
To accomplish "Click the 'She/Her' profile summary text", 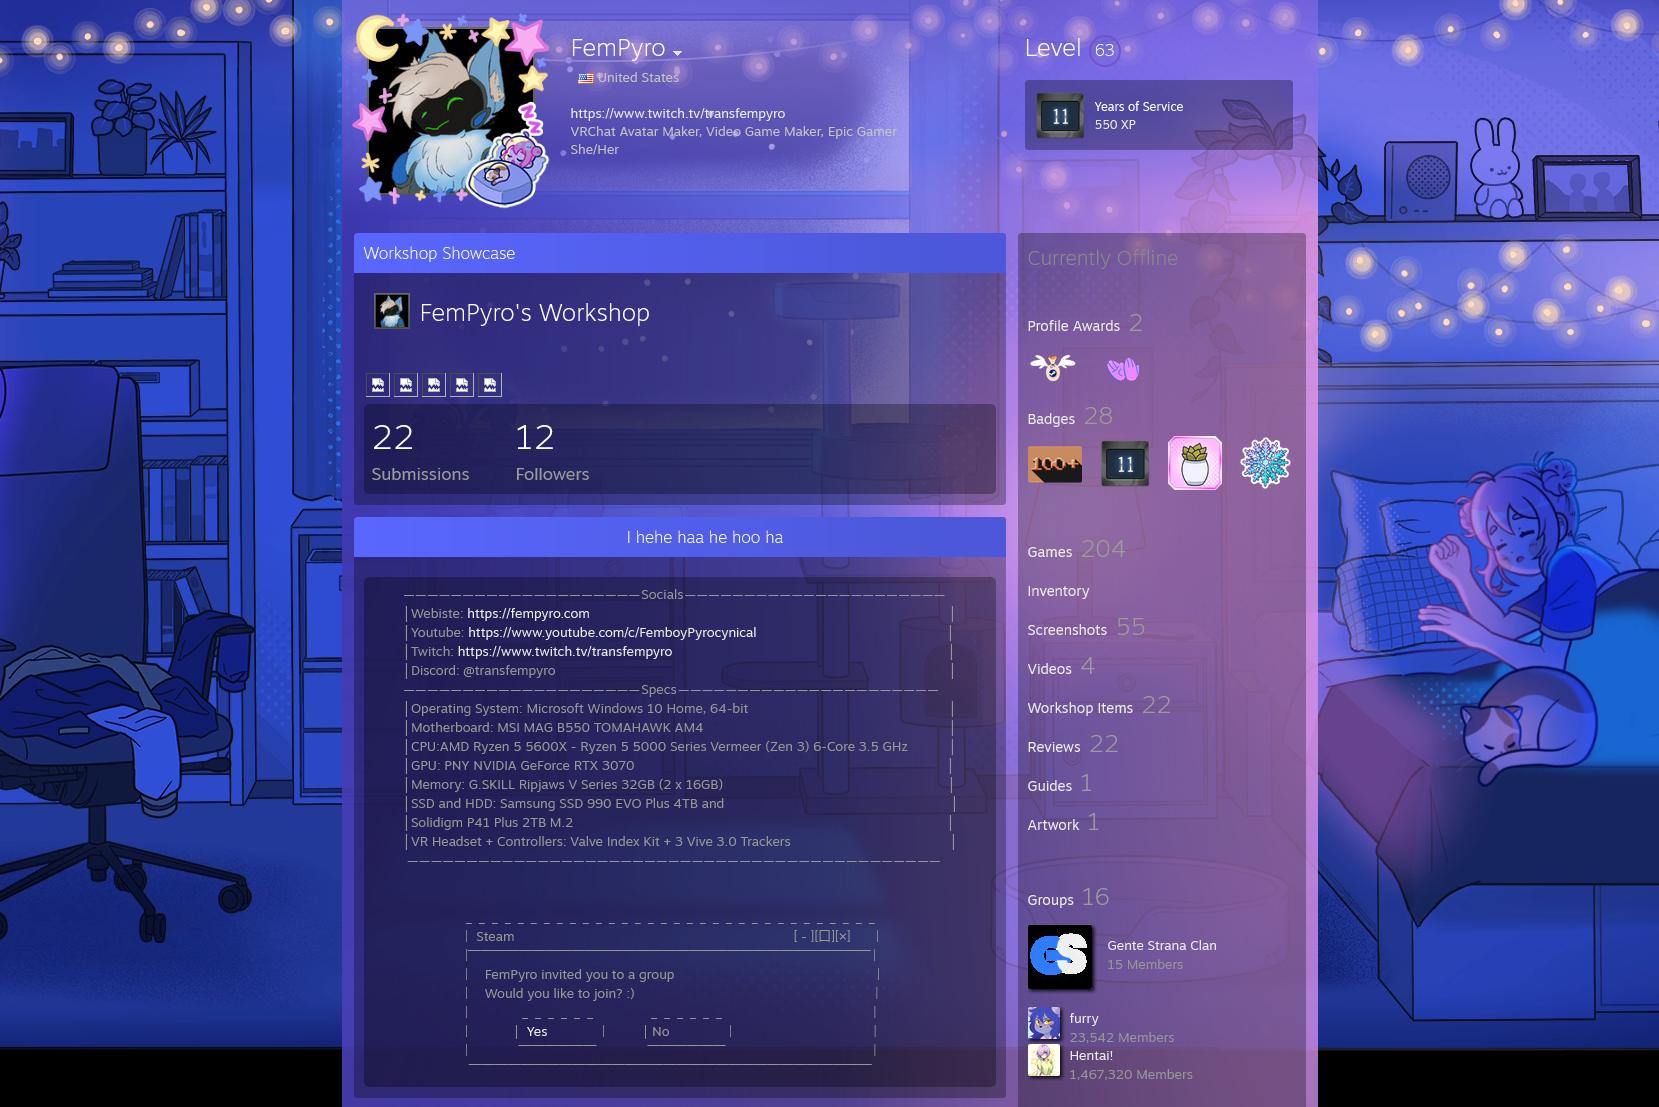I will (595, 150).
